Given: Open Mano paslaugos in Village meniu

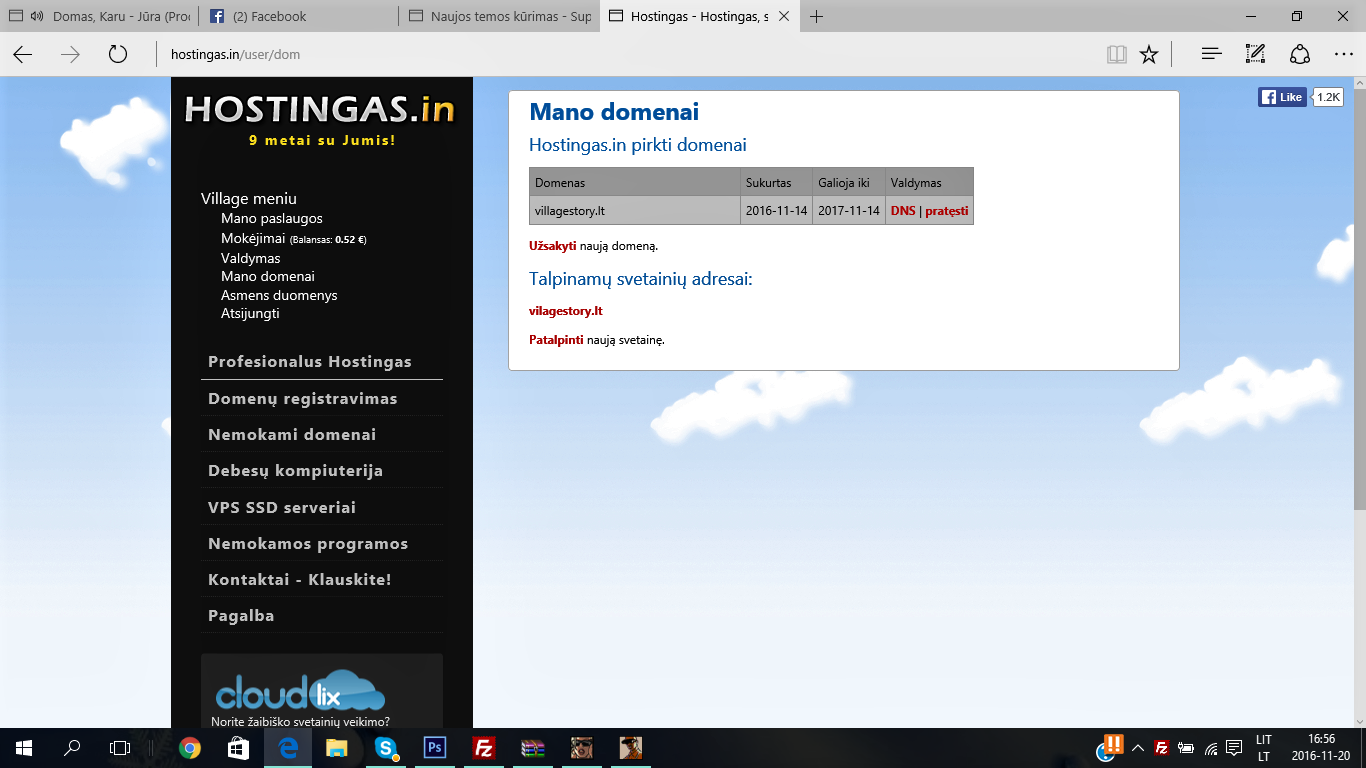Looking at the screenshot, I should pyautogui.click(x=272, y=218).
